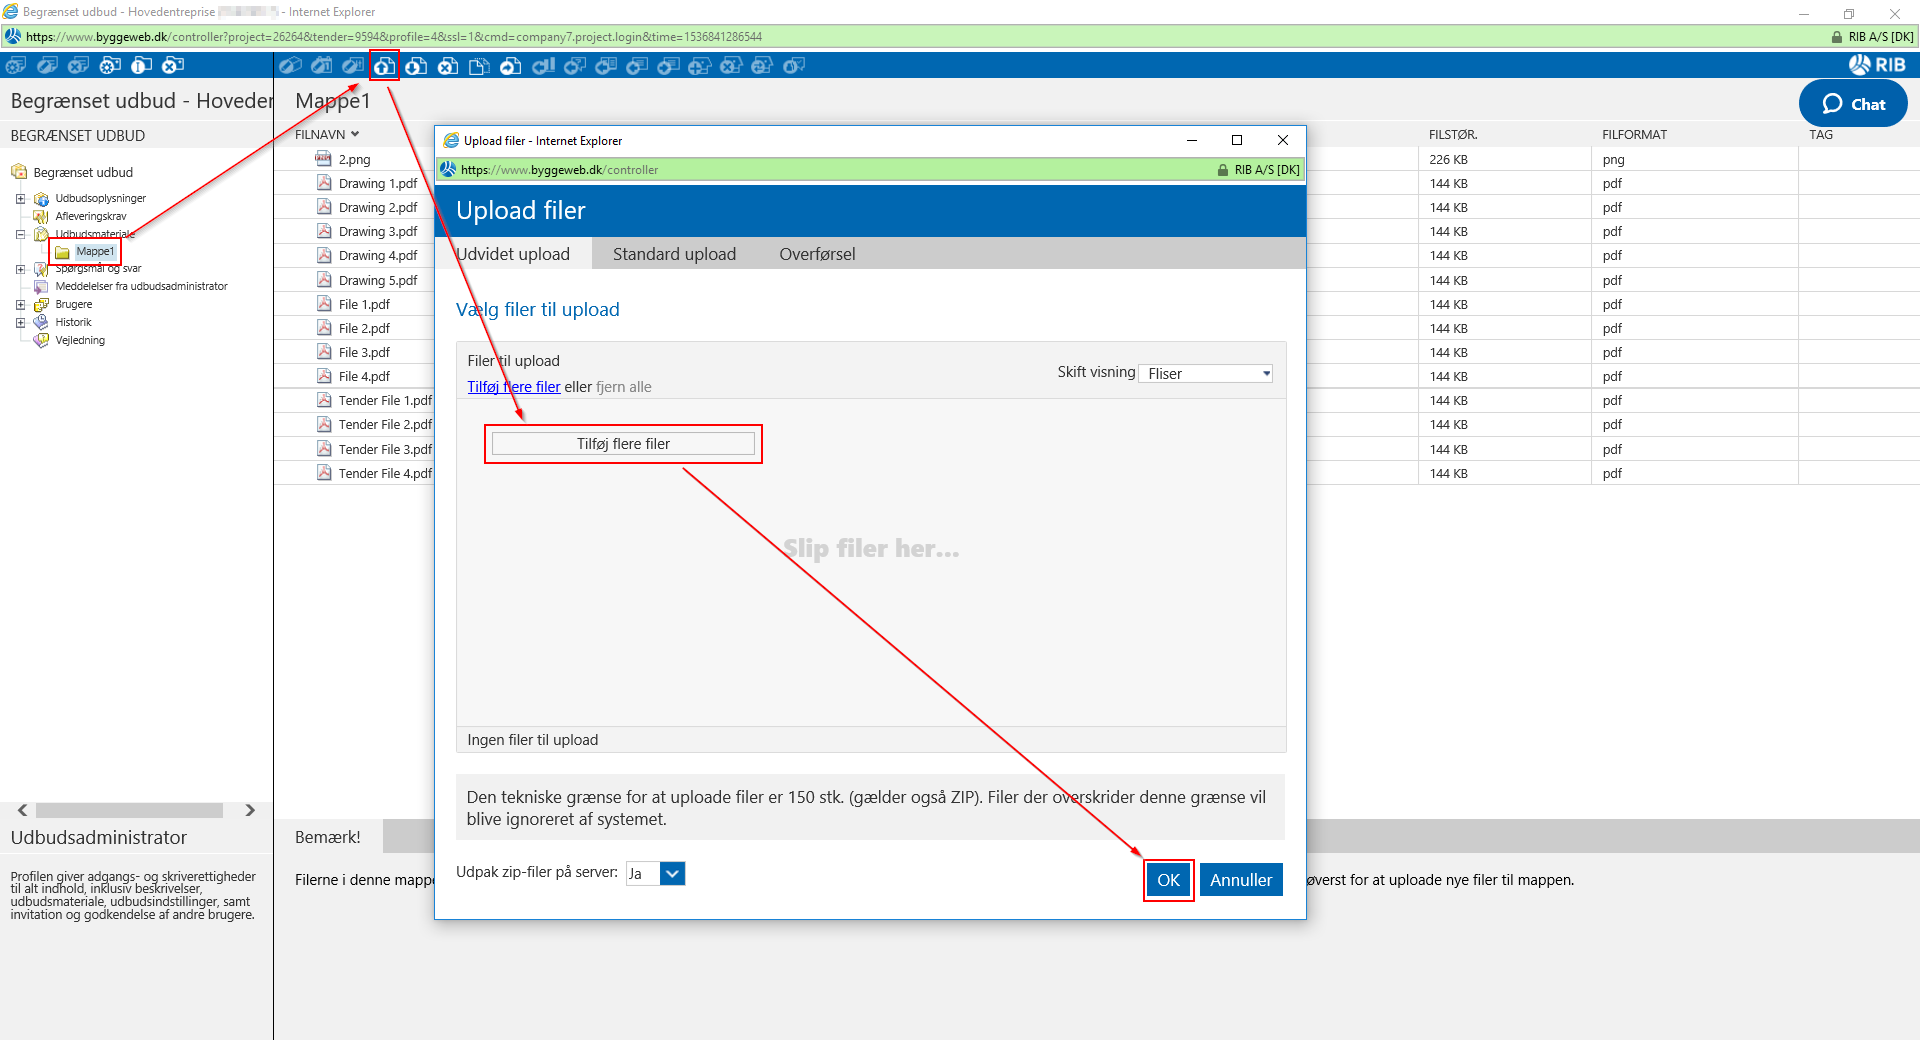The height and width of the screenshot is (1040, 1920).
Task: Expand the Udbudsoplysninger tree node
Action: (x=20, y=199)
